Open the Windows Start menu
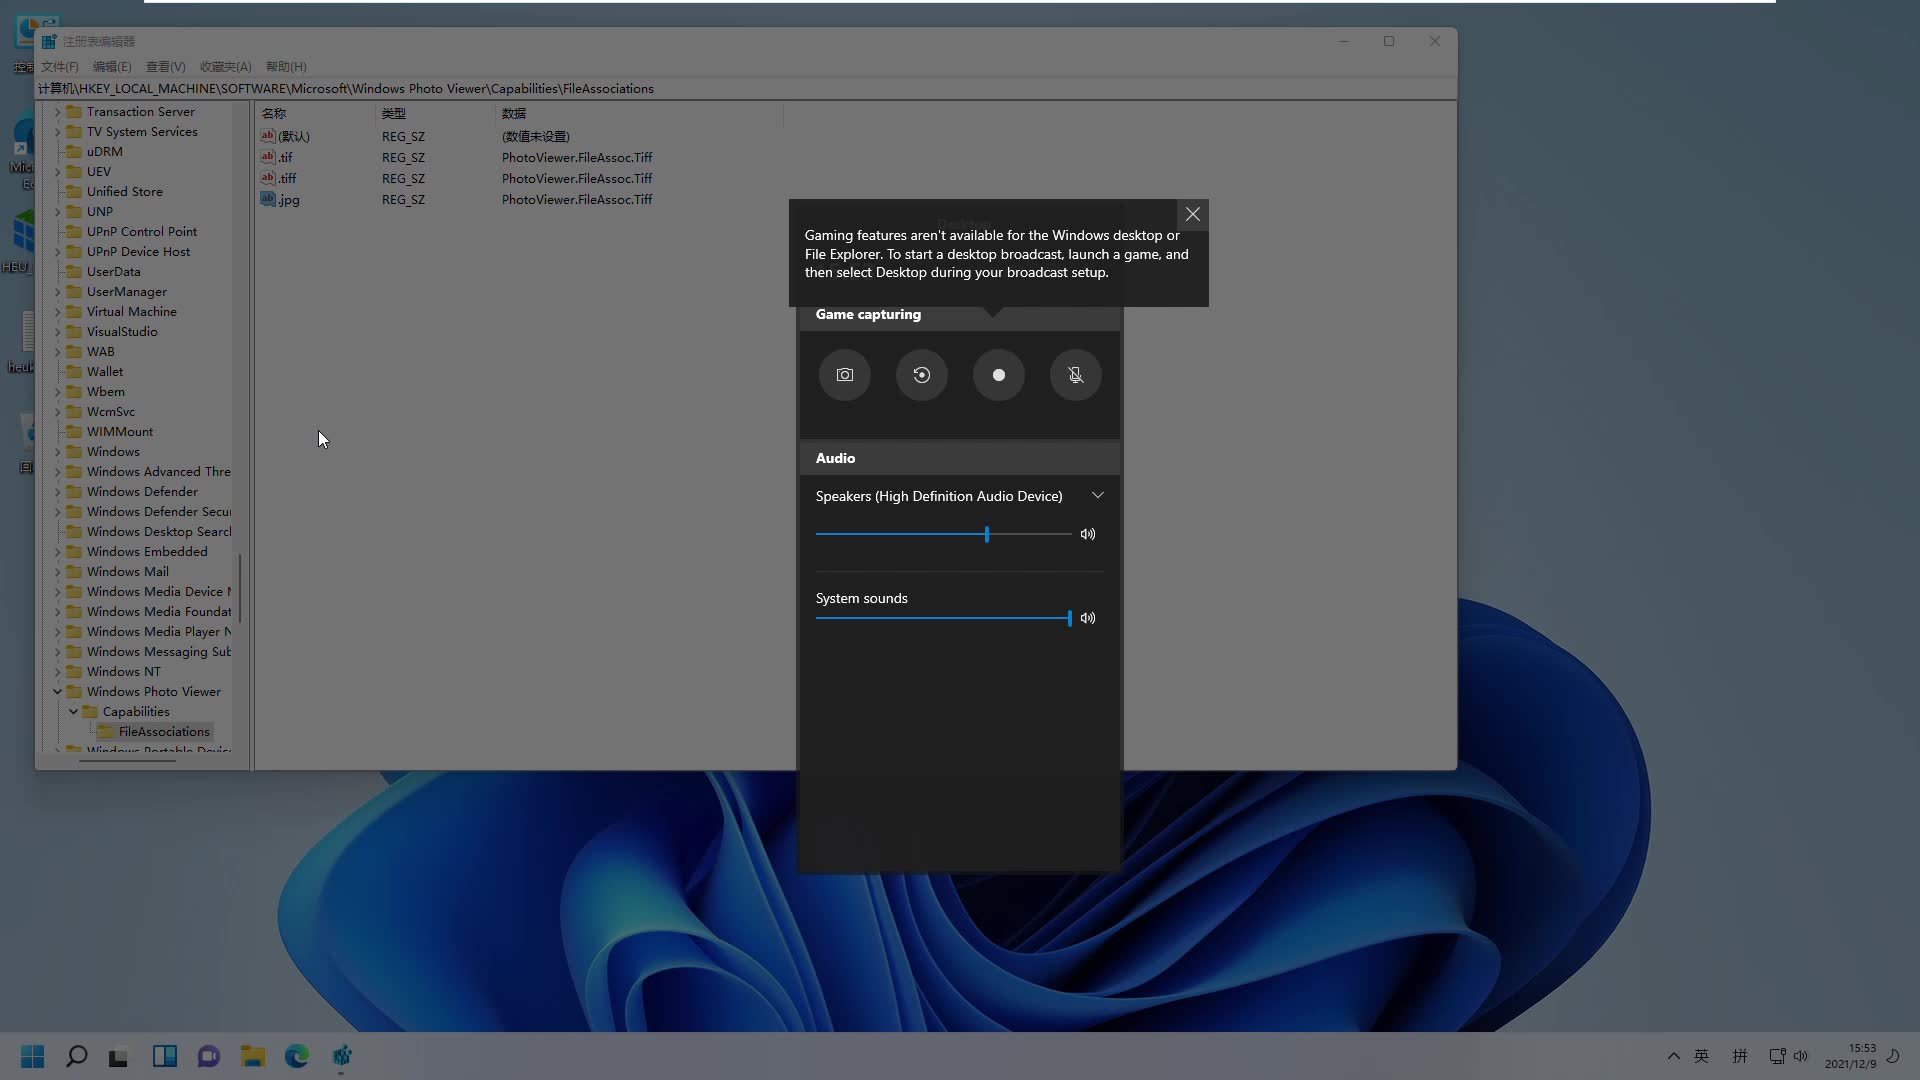The width and height of the screenshot is (1920, 1080). click(x=33, y=1056)
